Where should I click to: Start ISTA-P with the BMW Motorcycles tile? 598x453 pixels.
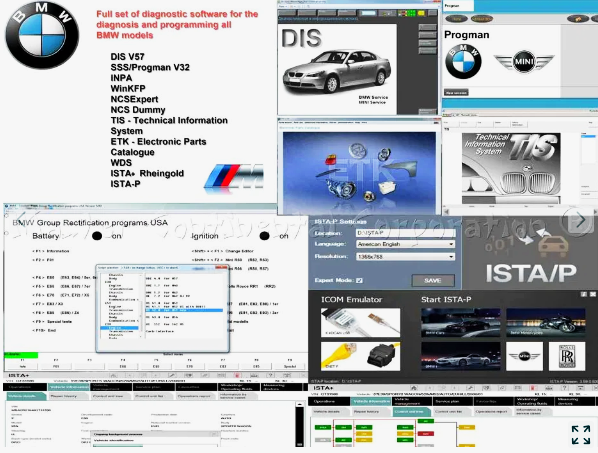[546, 323]
